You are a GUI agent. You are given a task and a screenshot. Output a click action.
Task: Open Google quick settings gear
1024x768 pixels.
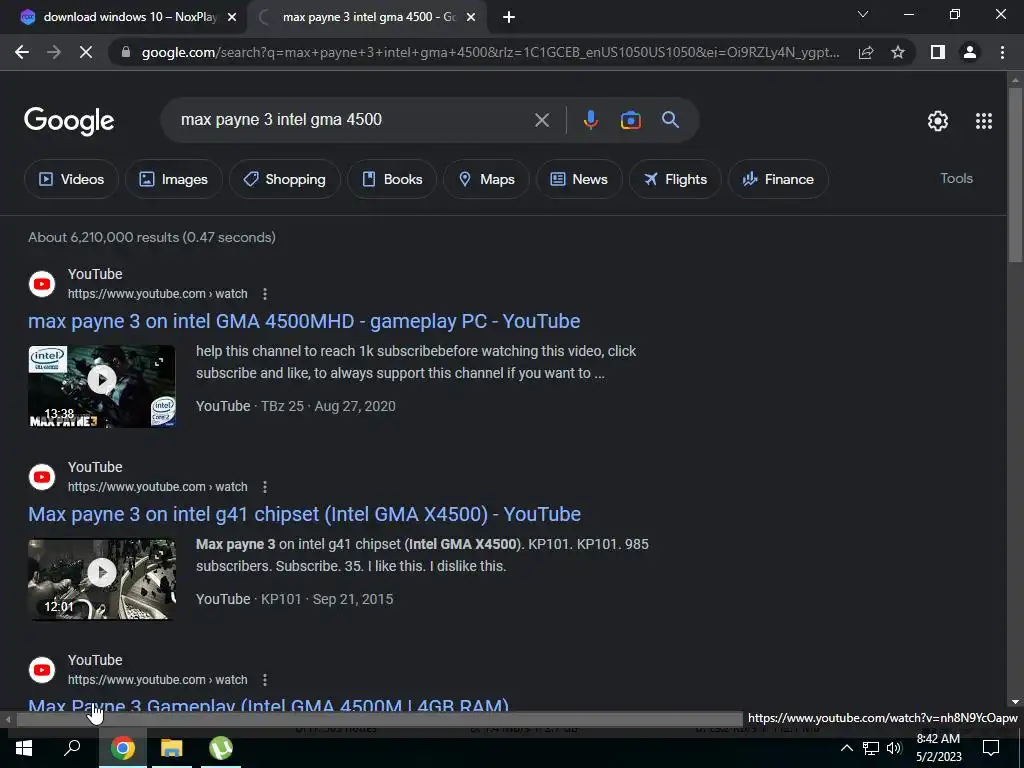(938, 121)
